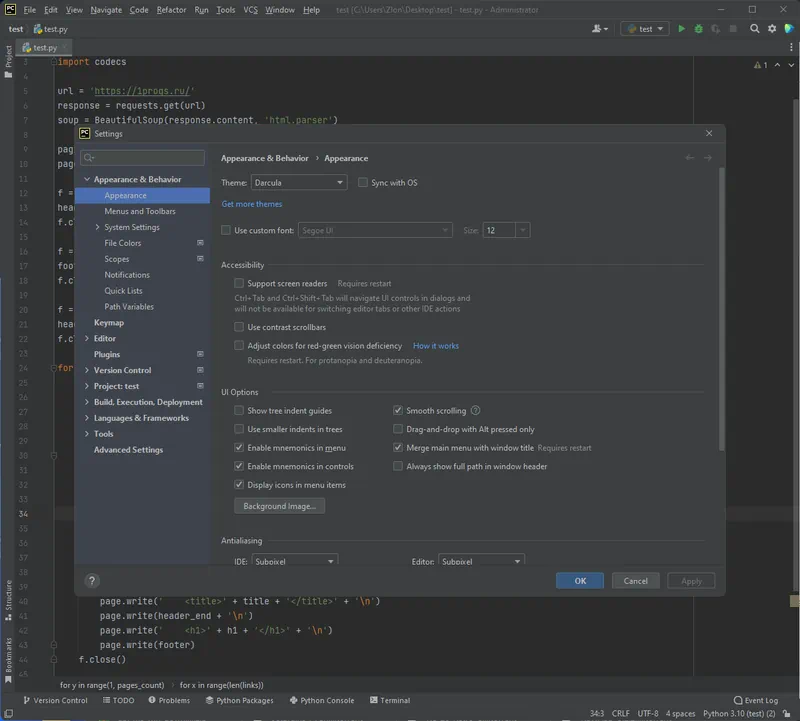This screenshot has width=800, height=721.
Task: Click the help question mark button
Action: click(92, 580)
